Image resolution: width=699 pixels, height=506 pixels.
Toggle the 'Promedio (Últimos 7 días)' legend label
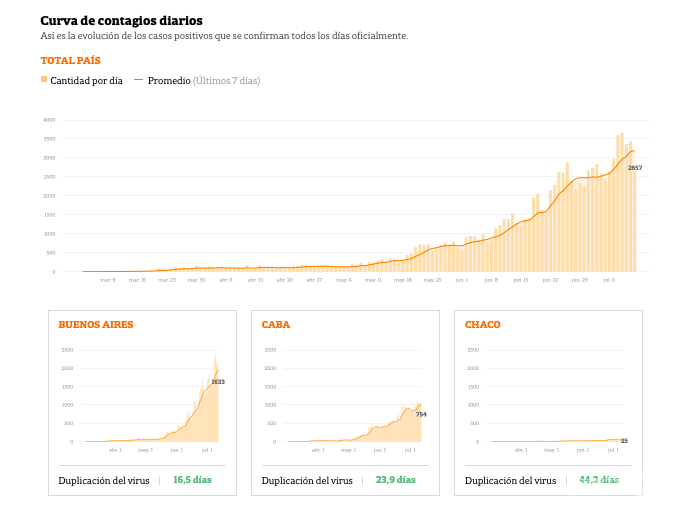click(203, 80)
